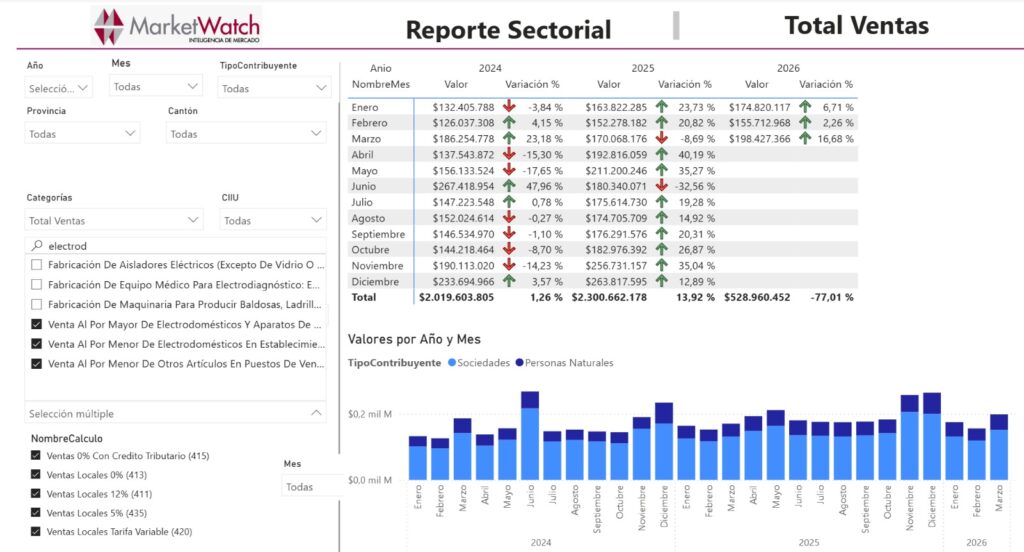Click the NombreCalculo slicer header
The height and width of the screenshot is (552, 1024).
[67, 438]
